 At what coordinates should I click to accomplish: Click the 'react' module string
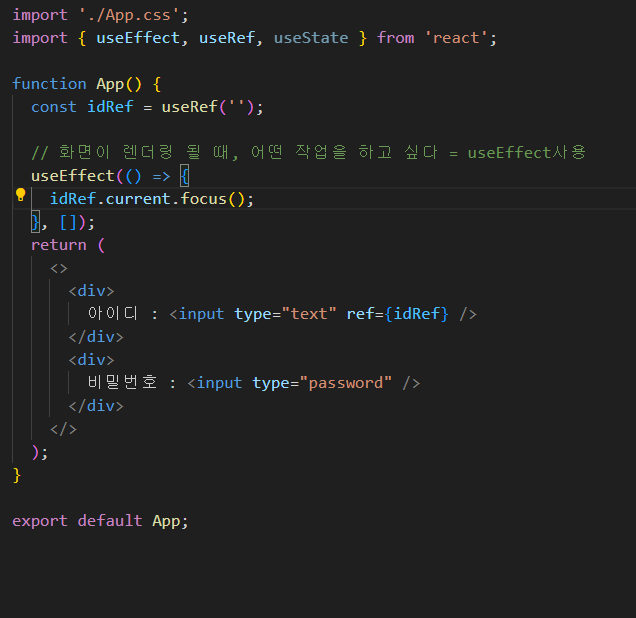[x=456, y=38]
